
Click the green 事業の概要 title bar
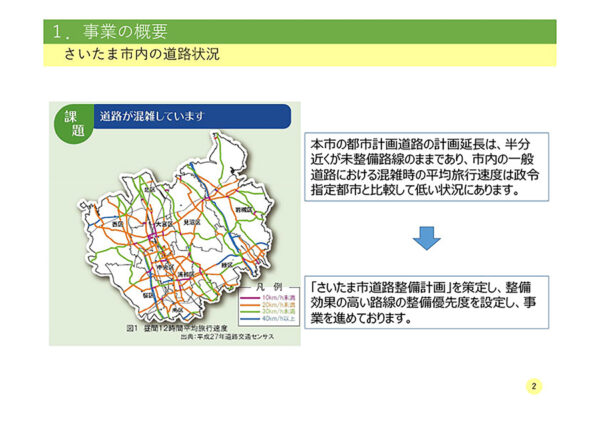click(x=300, y=31)
